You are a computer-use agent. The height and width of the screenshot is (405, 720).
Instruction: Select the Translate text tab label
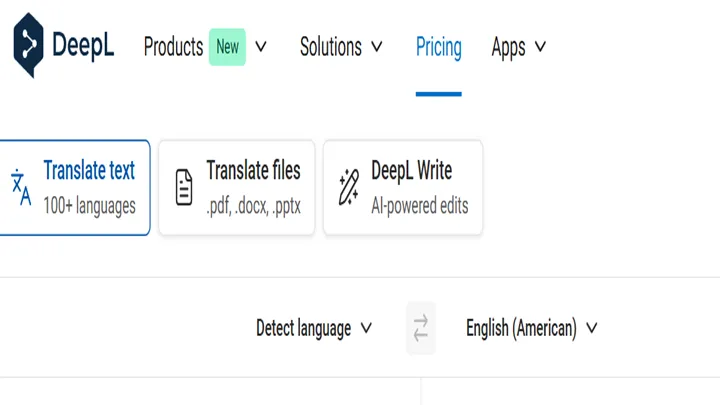tap(89, 171)
